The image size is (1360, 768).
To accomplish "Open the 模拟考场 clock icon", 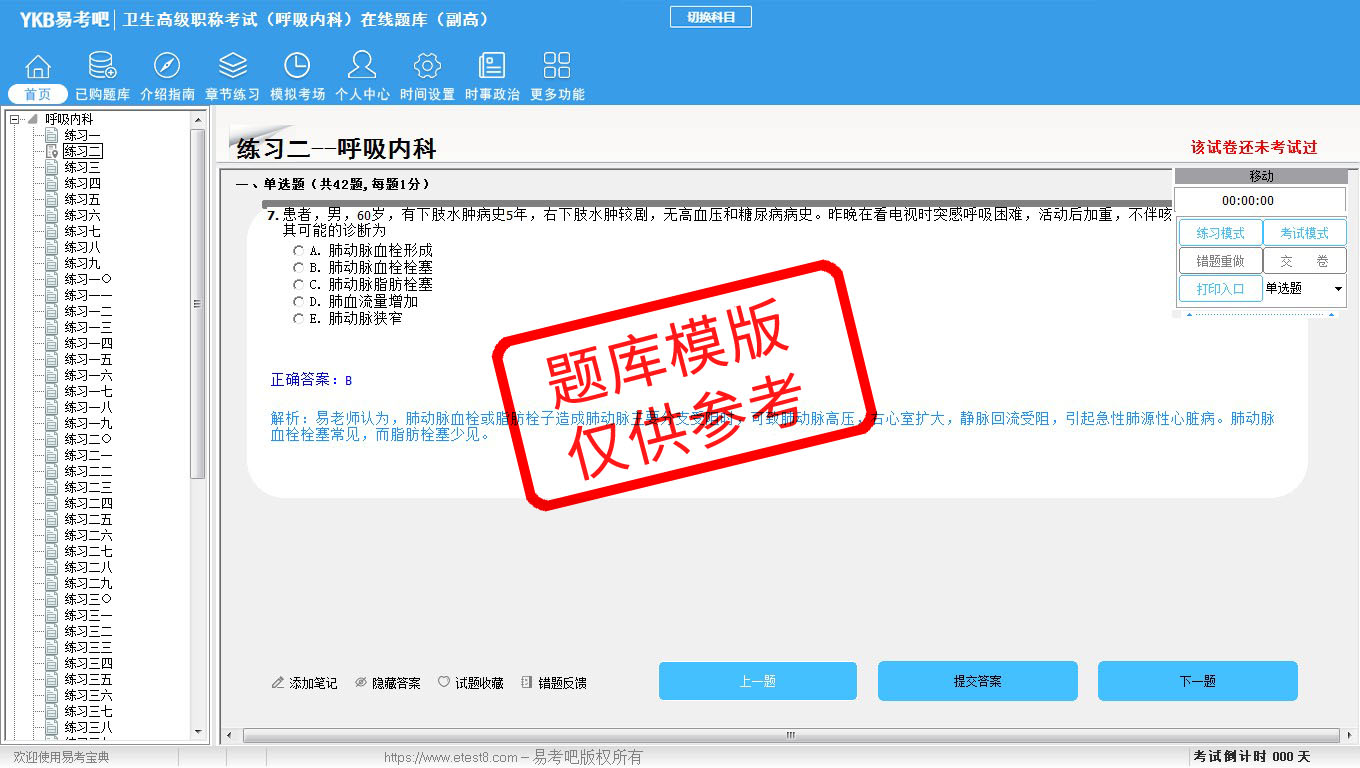I will tap(297, 67).
